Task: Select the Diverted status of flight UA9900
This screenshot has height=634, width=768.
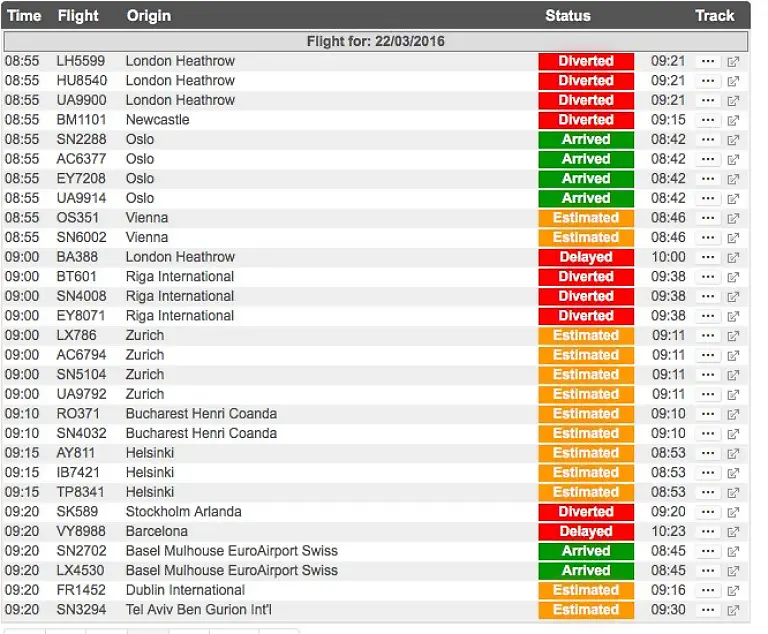Action: 586,100
